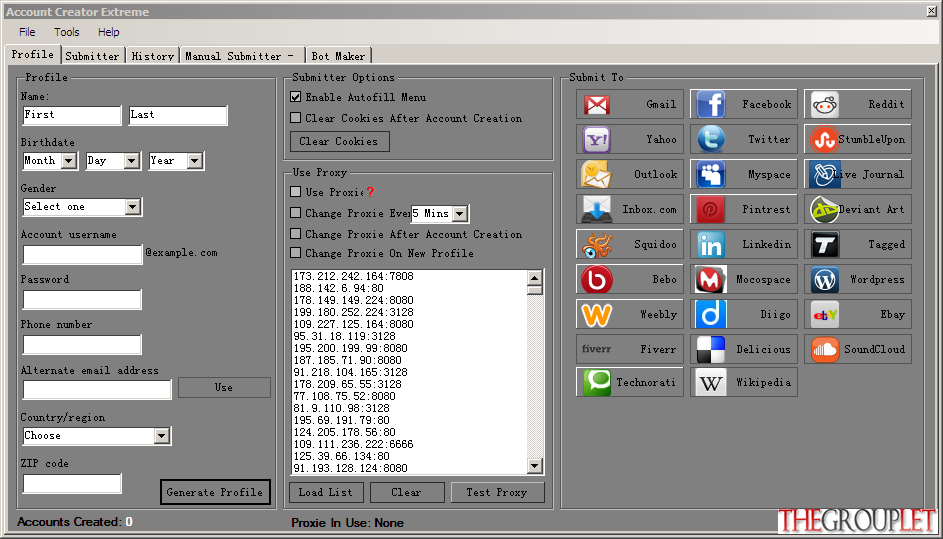Open the Manual Submitter tab

click(x=241, y=56)
